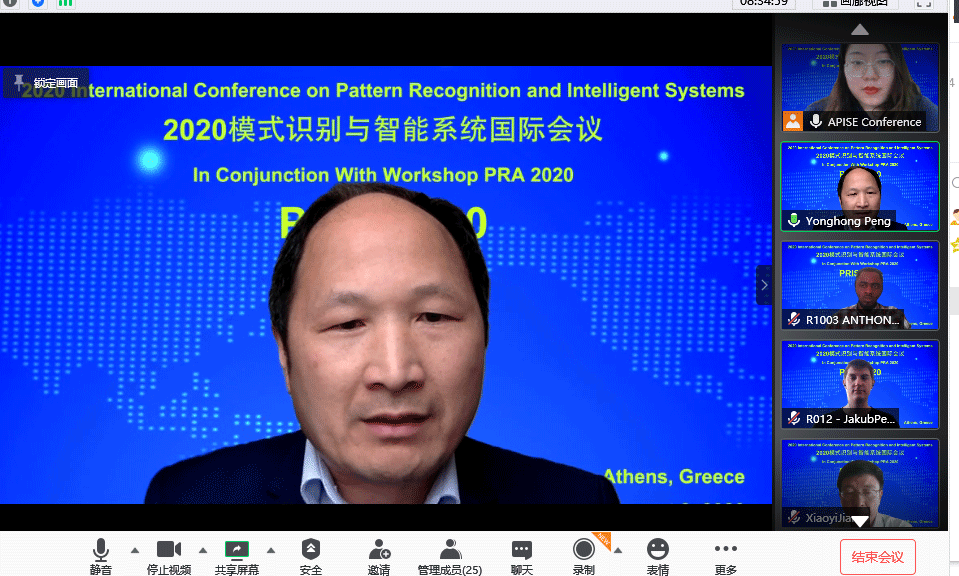Image resolution: width=959 pixels, height=576 pixels.
Task: Switch to Gallery View (画廊视图)
Action: coord(853,3)
